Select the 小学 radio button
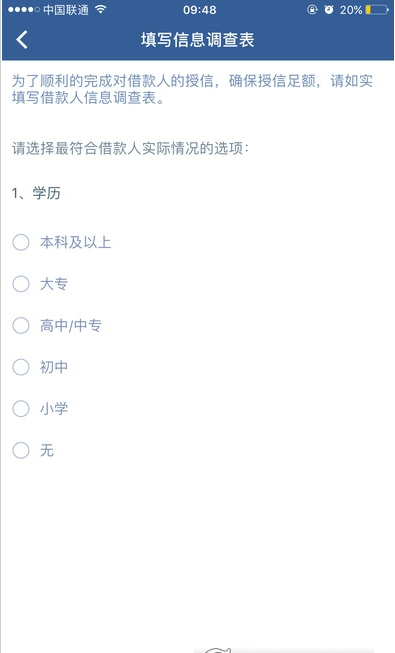The height and width of the screenshot is (653, 395). point(21,409)
